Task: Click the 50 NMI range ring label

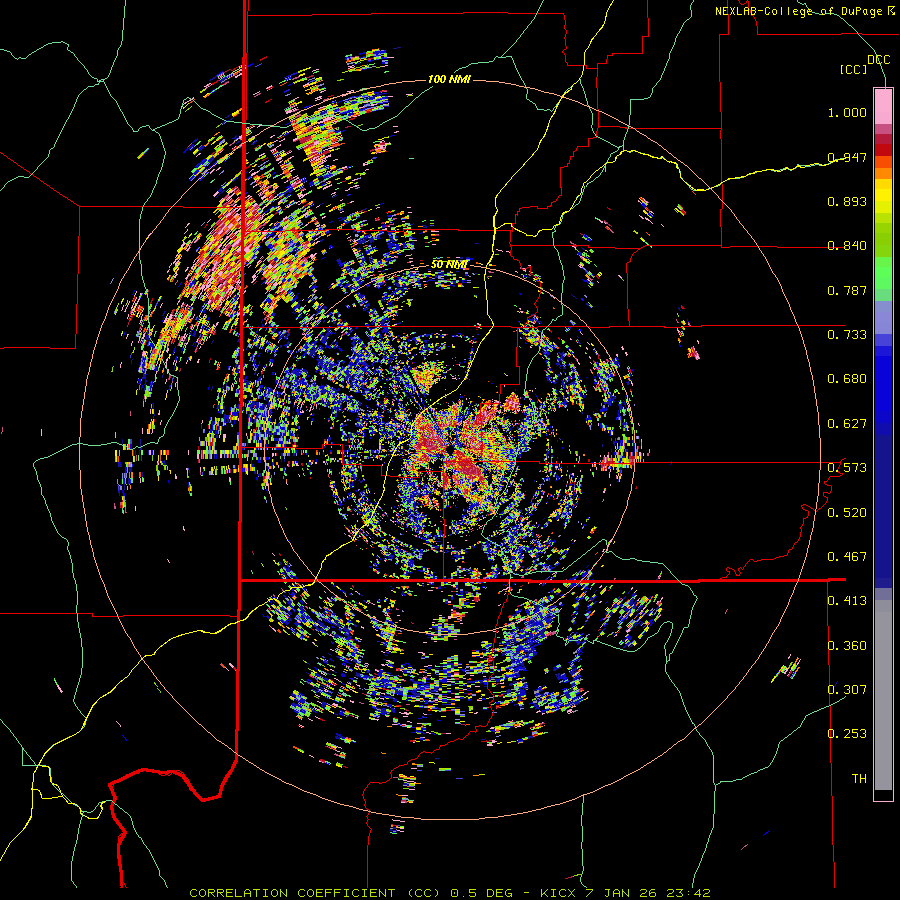Action: pos(449,265)
